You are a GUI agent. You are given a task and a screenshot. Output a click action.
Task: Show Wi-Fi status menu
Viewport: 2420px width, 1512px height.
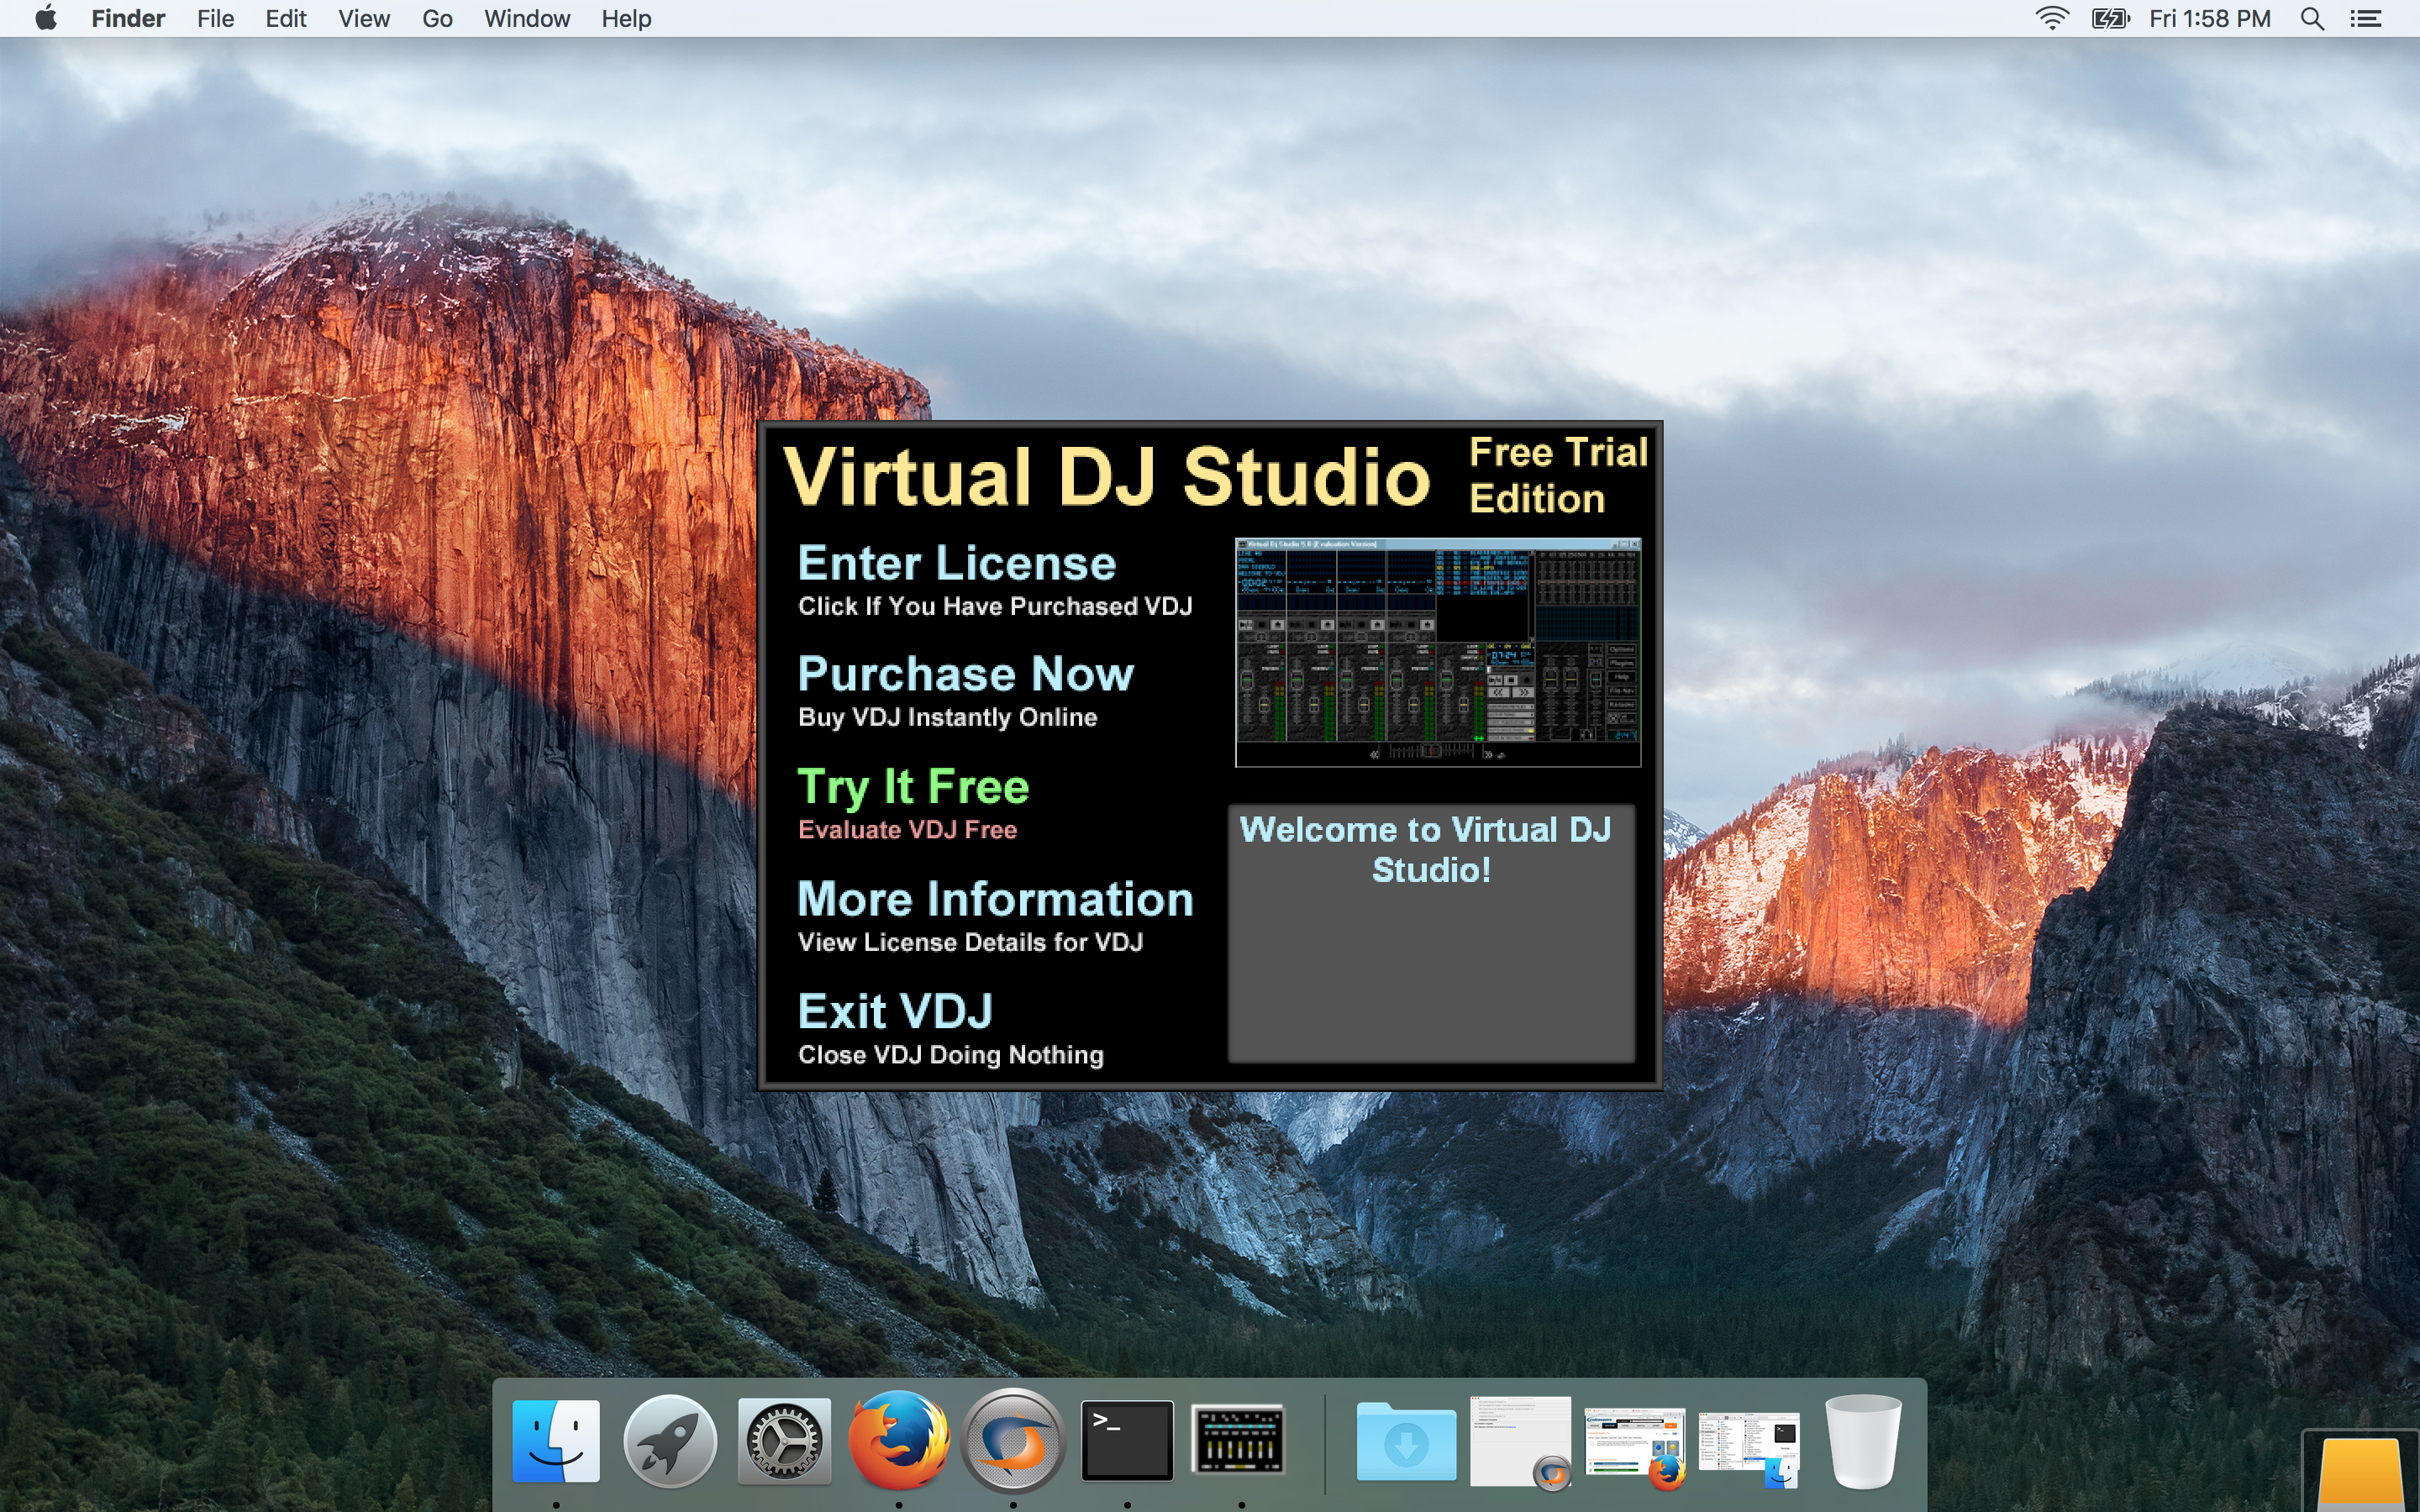pos(2052,18)
